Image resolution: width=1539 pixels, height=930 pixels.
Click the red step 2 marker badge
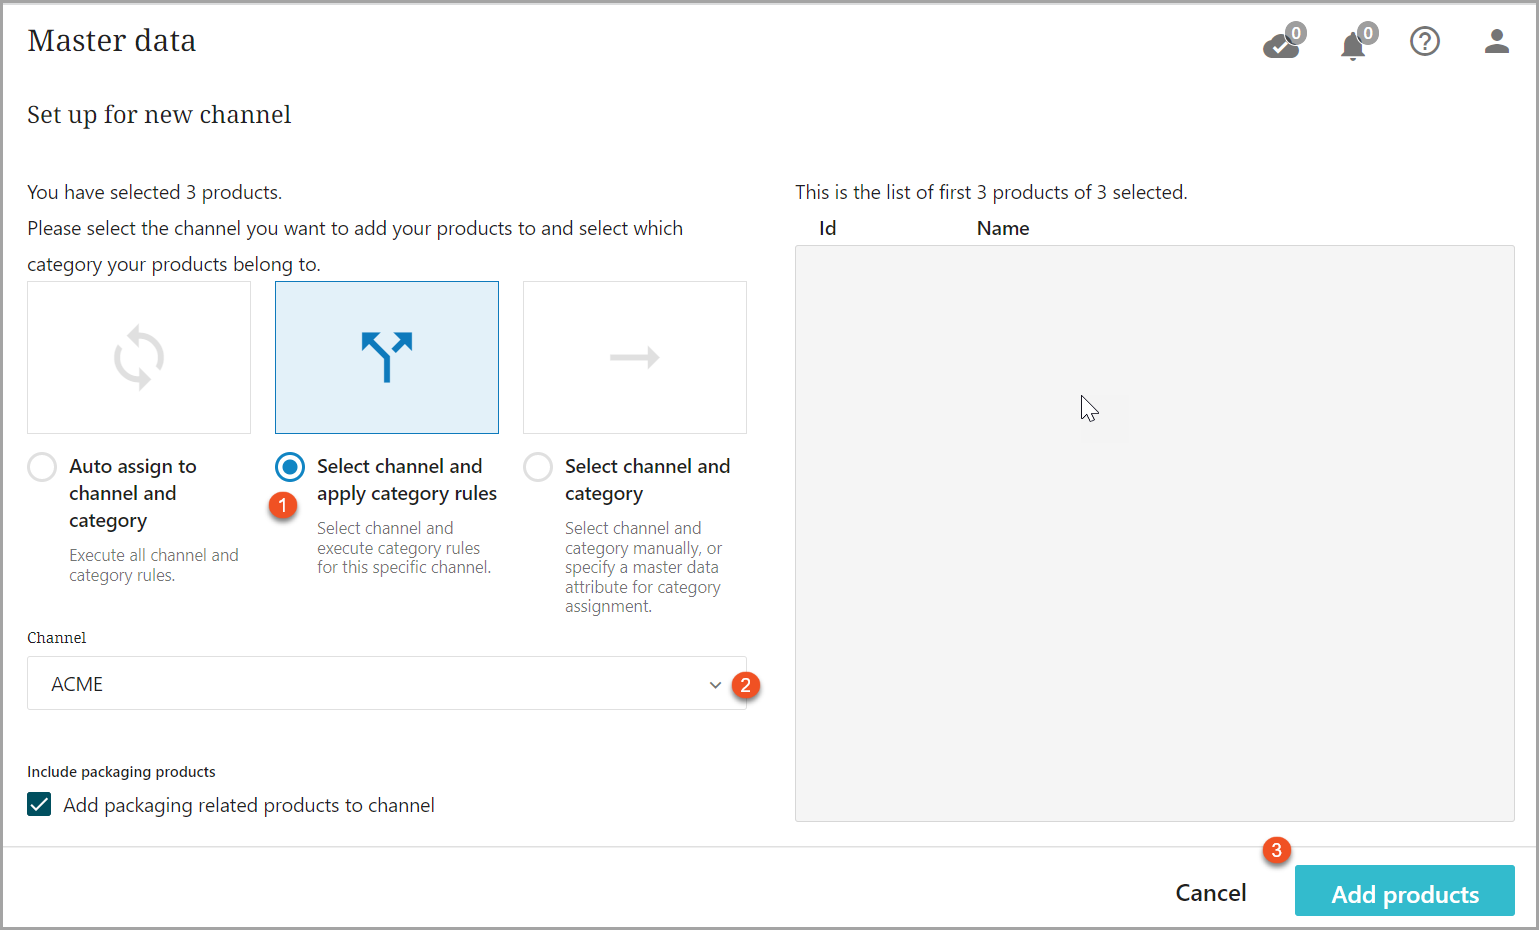click(x=745, y=685)
